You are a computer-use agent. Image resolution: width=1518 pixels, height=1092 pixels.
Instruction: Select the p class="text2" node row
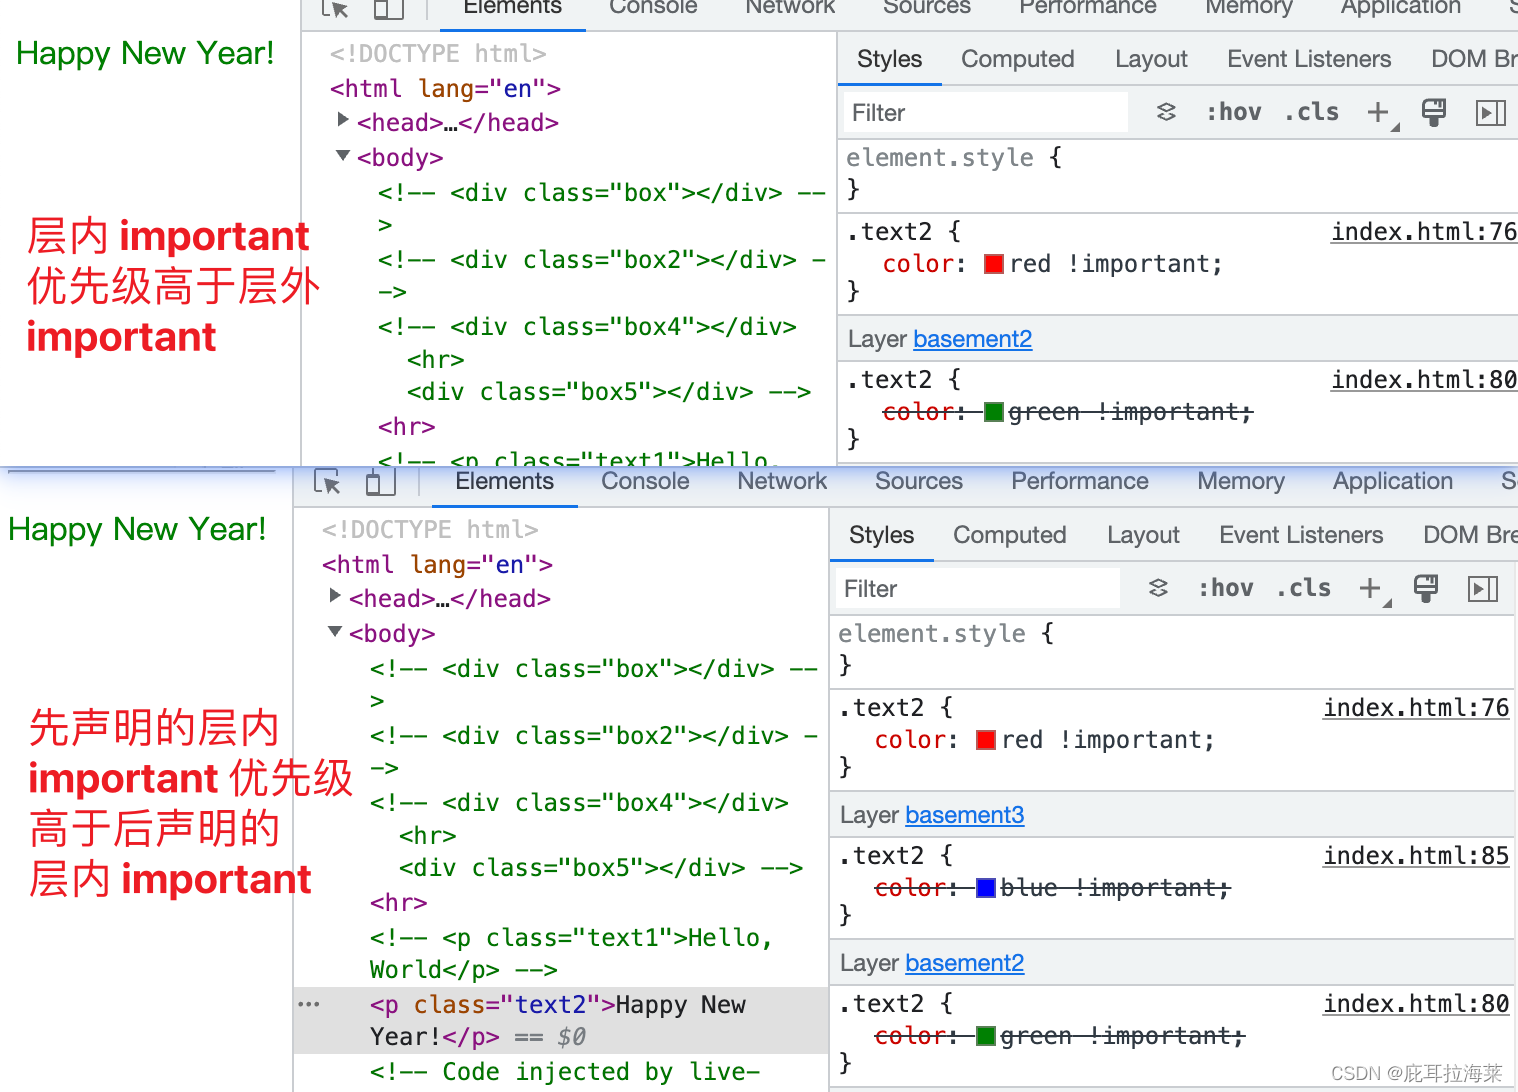point(561,1020)
